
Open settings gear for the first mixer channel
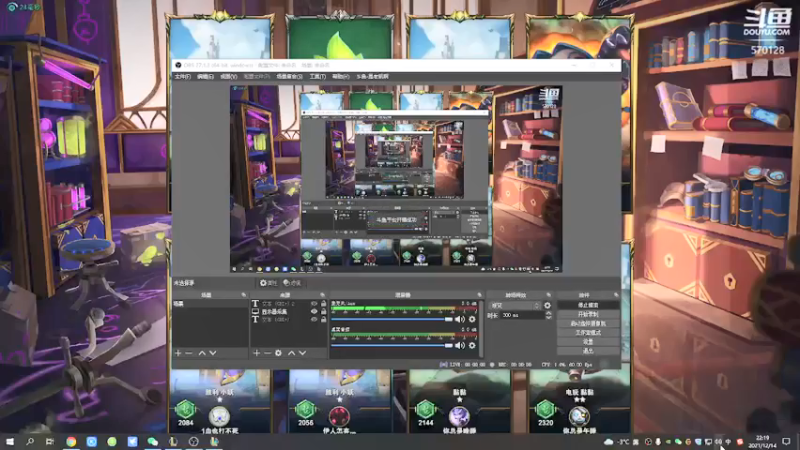point(472,319)
